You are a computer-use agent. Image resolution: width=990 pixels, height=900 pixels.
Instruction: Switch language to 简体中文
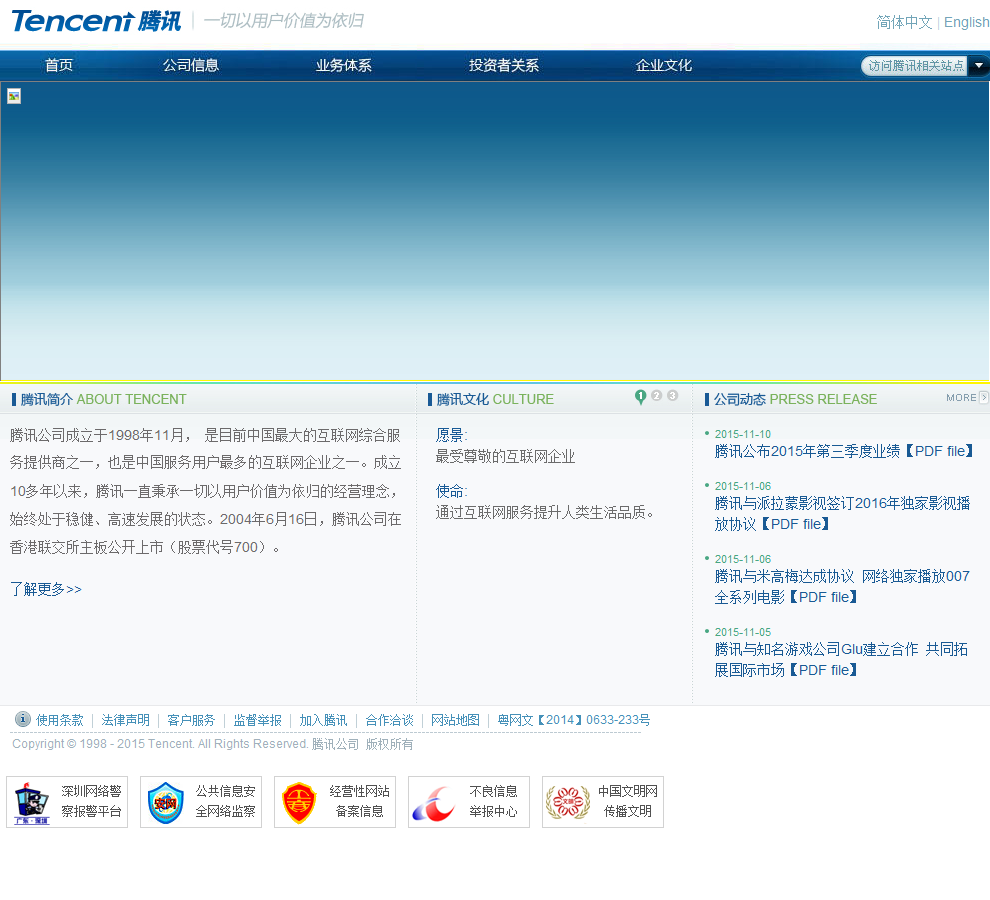[904, 22]
